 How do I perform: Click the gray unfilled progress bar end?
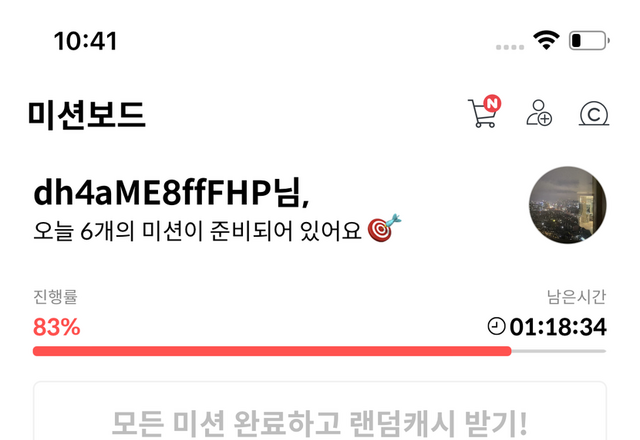pos(559,351)
